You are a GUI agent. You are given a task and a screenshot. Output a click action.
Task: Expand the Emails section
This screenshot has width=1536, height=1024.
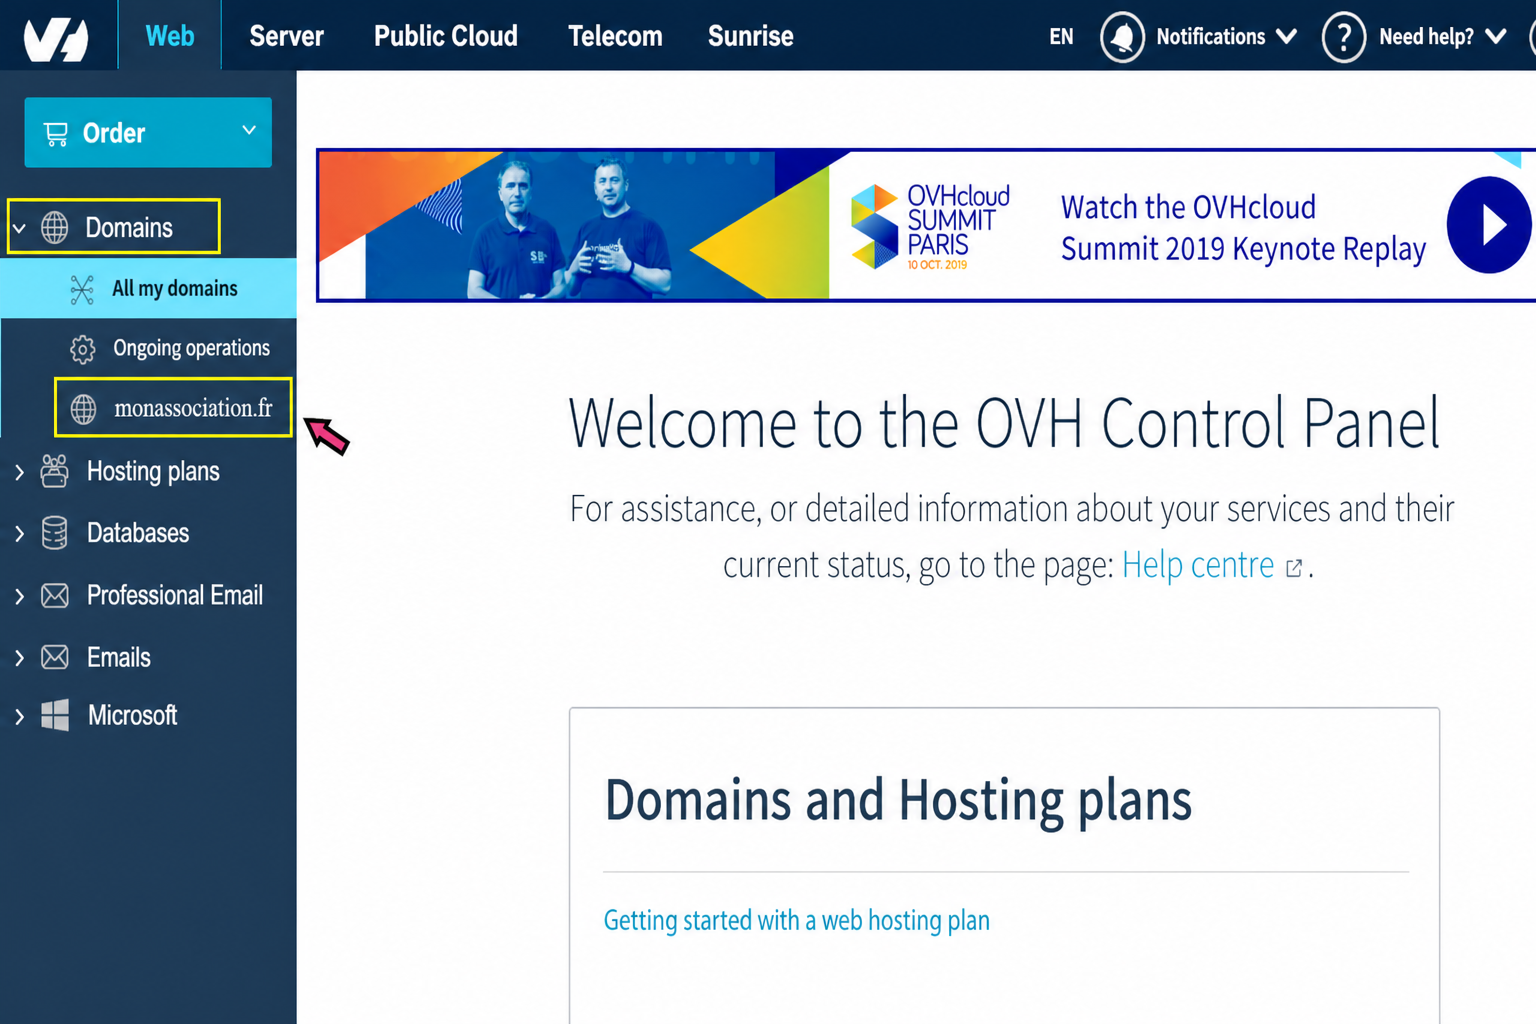point(19,658)
